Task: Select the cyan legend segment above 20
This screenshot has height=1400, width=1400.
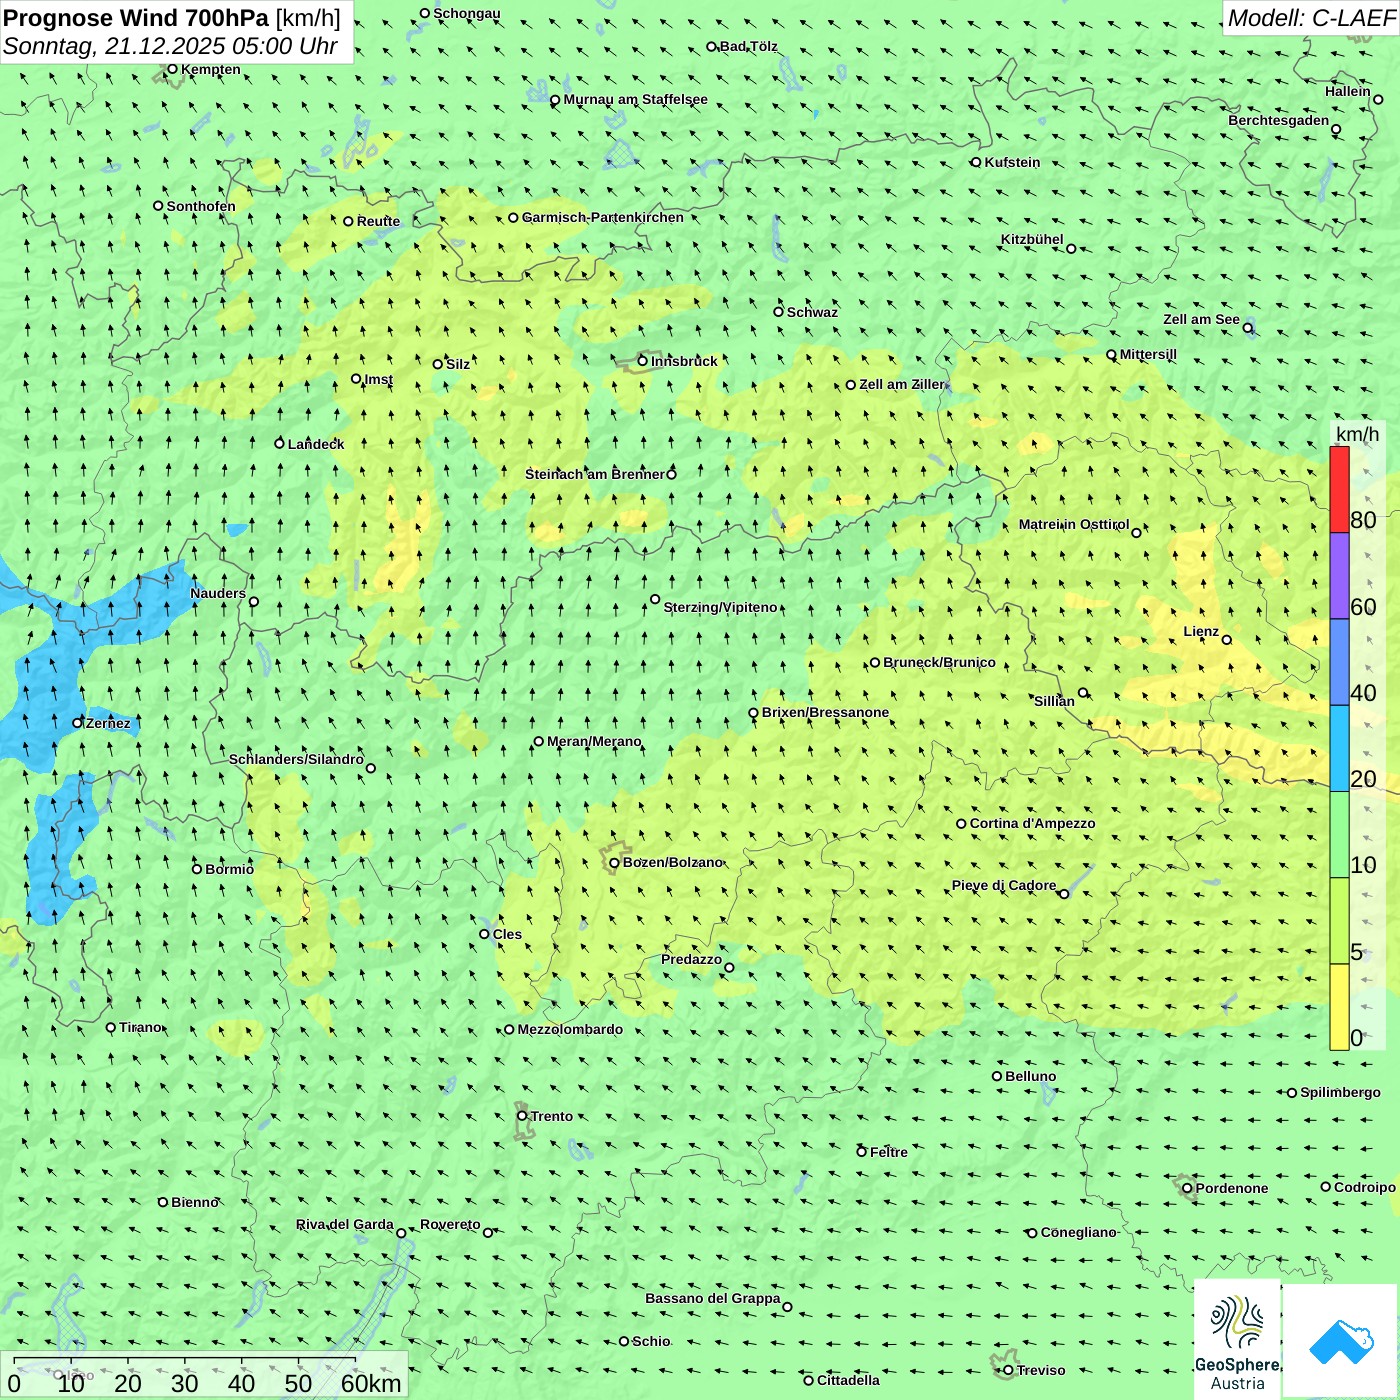Action: click(x=1339, y=749)
